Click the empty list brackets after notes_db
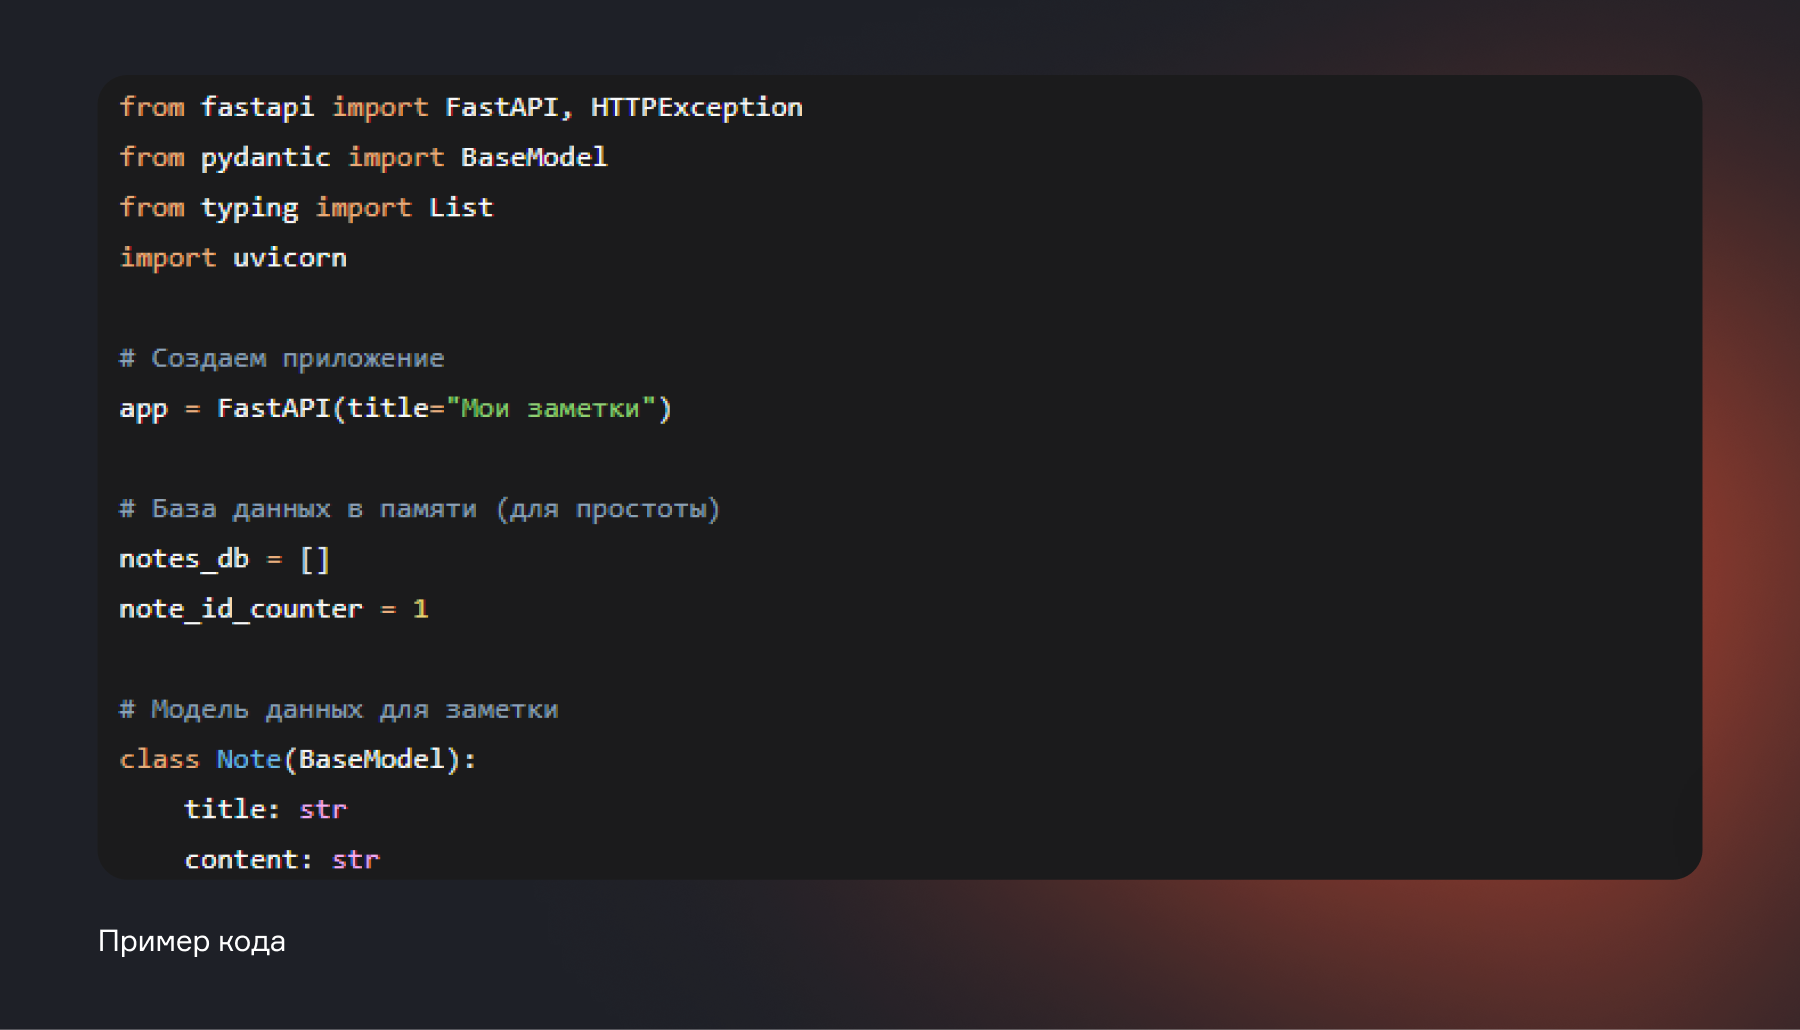 314,559
